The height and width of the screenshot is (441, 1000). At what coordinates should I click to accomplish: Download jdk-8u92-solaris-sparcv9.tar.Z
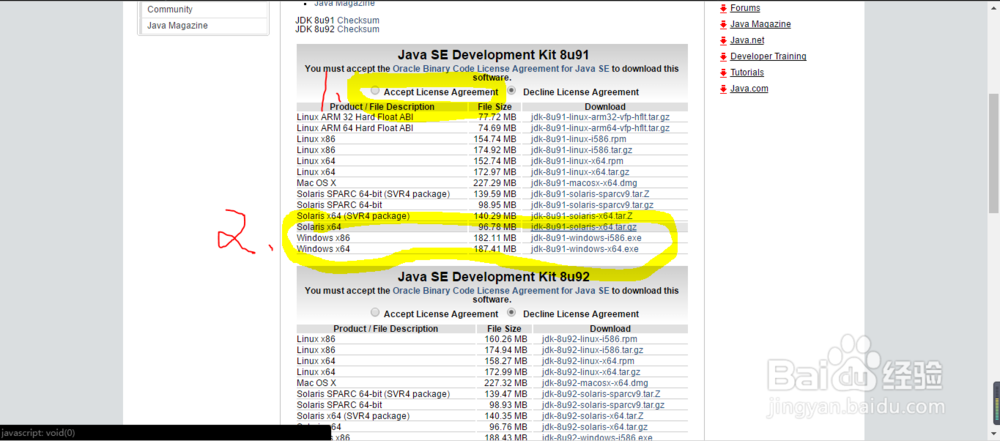pyautogui.click(x=600, y=394)
